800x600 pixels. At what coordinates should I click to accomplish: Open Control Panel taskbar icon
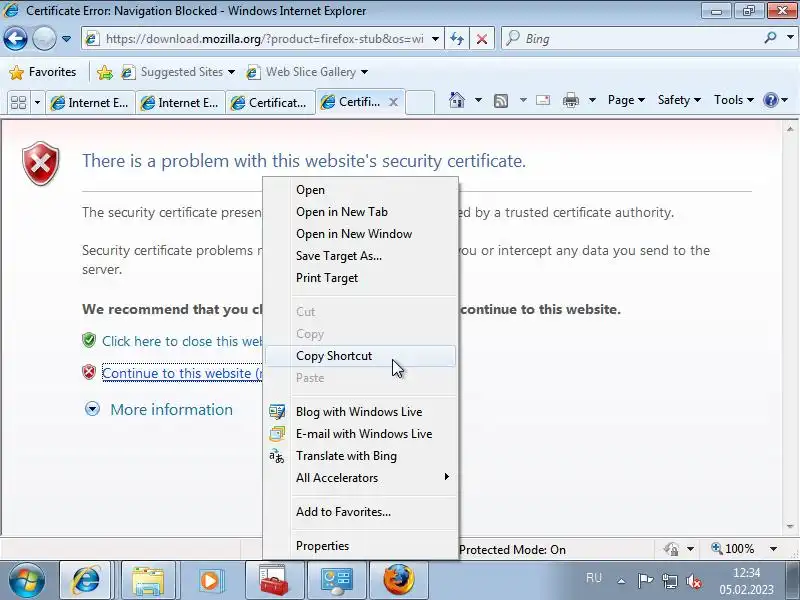click(x=336, y=580)
